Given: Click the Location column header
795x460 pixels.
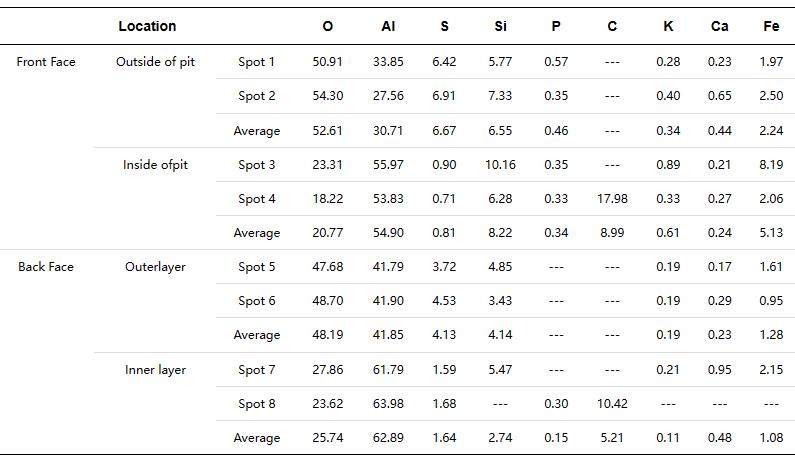Looking at the screenshot, I should [x=147, y=26].
